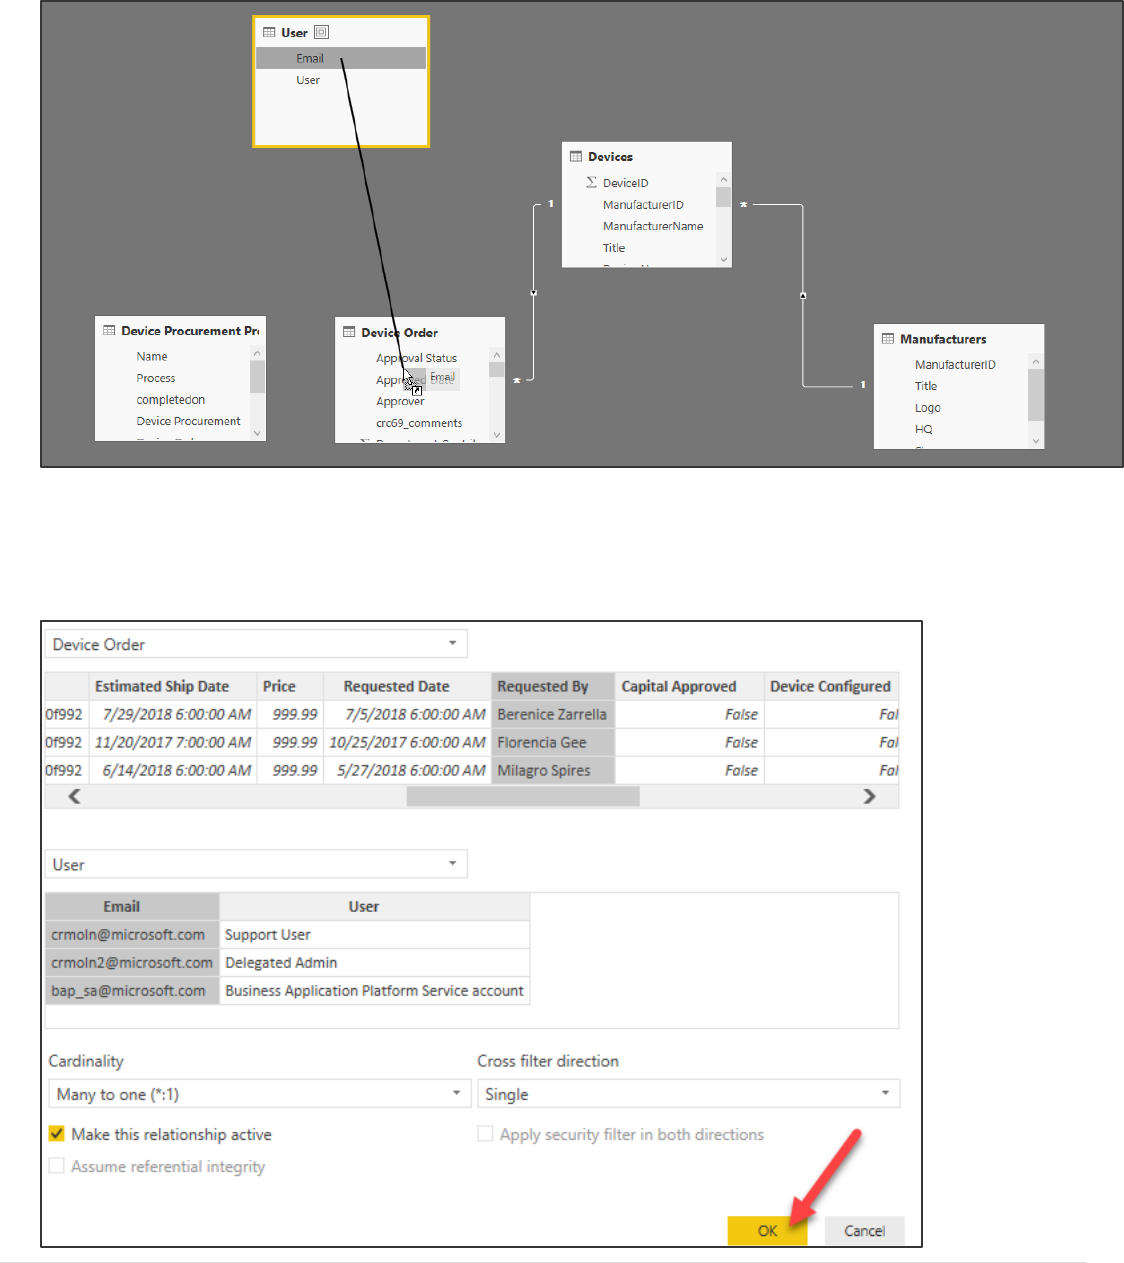1124x1263 pixels.
Task: Click the Berenice Zarrella cell
Action: click(553, 714)
